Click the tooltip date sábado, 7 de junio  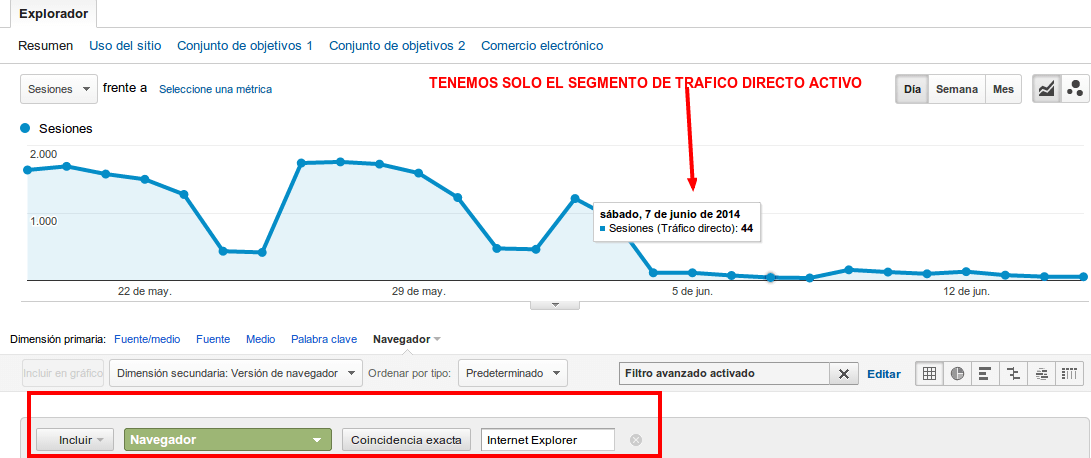[669, 214]
